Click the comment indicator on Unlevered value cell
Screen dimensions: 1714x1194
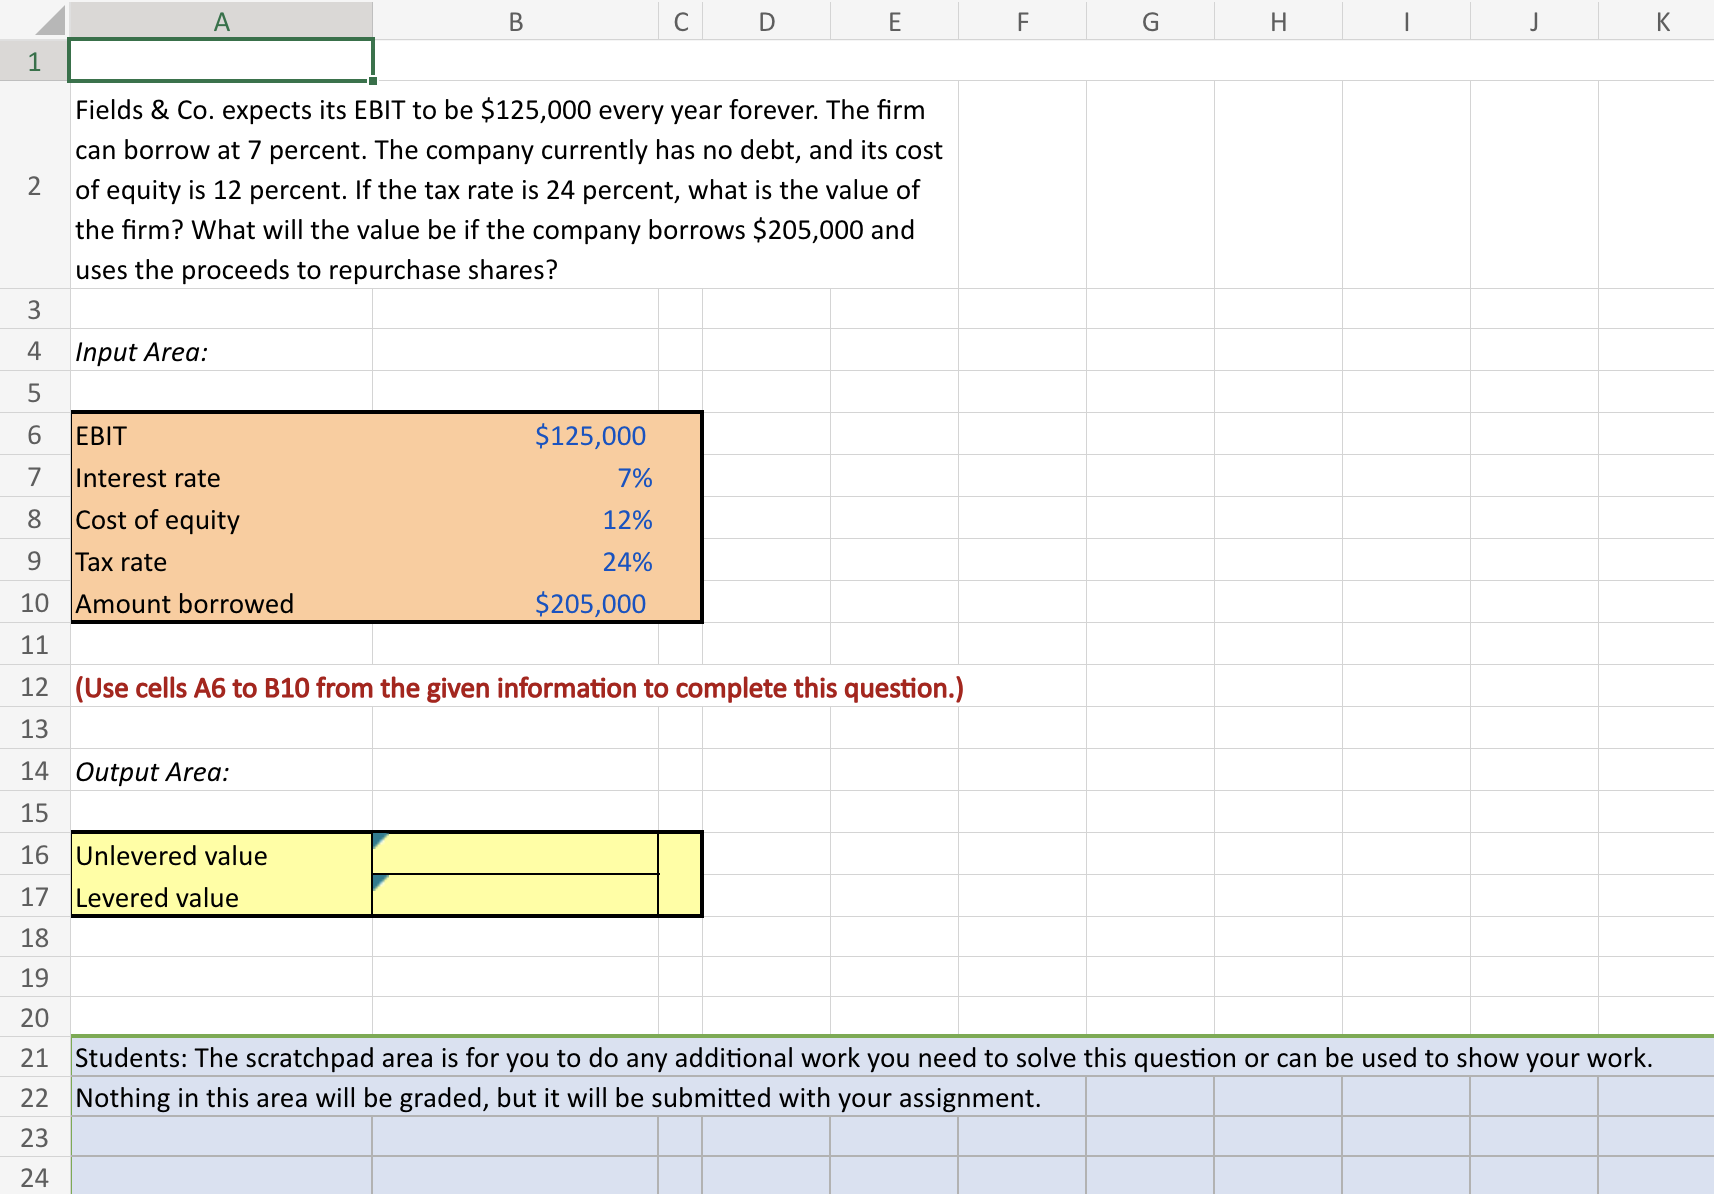[380, 840]
